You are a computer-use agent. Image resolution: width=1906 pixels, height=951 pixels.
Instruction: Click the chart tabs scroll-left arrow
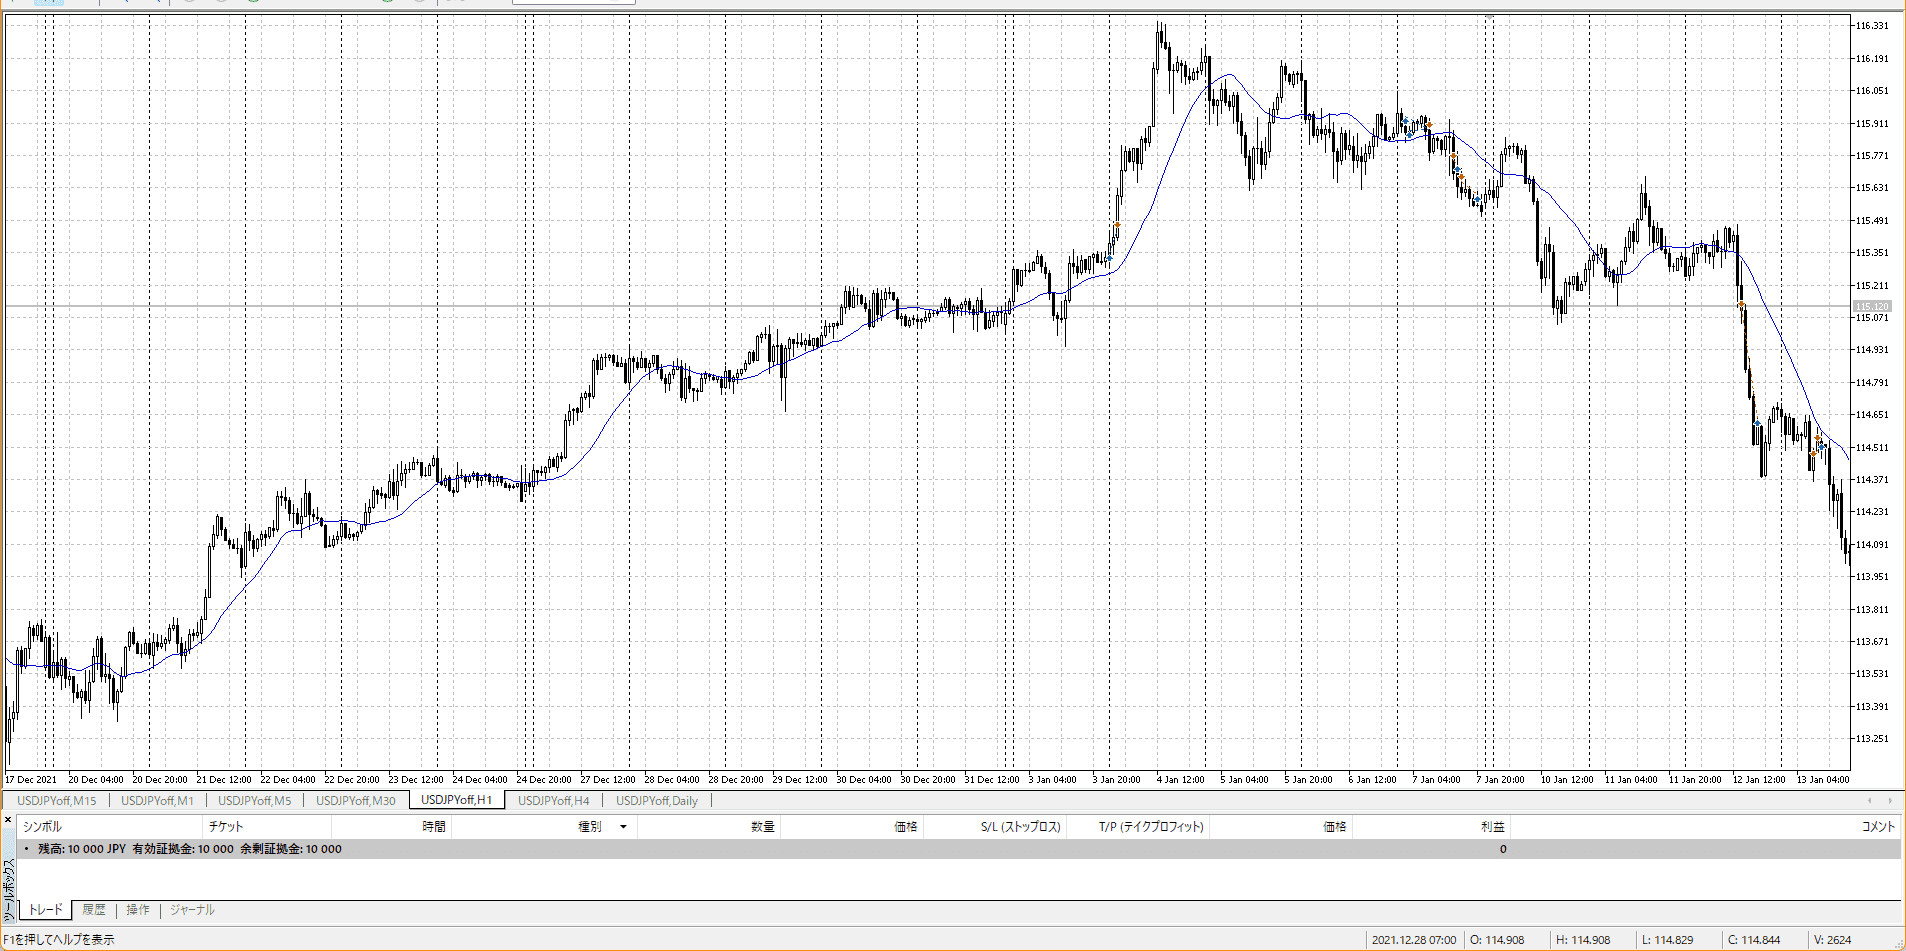(1869, 800)
